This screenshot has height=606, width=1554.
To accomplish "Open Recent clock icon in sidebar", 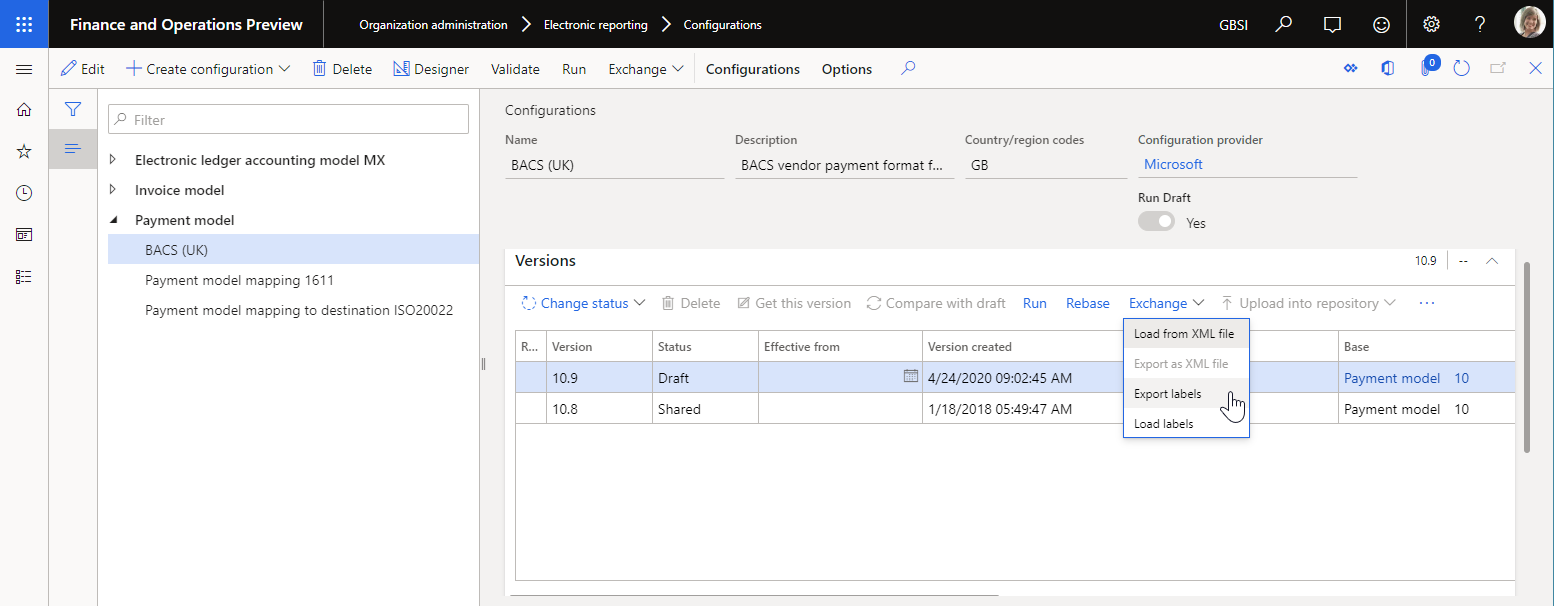I will (x=24, y=193).
